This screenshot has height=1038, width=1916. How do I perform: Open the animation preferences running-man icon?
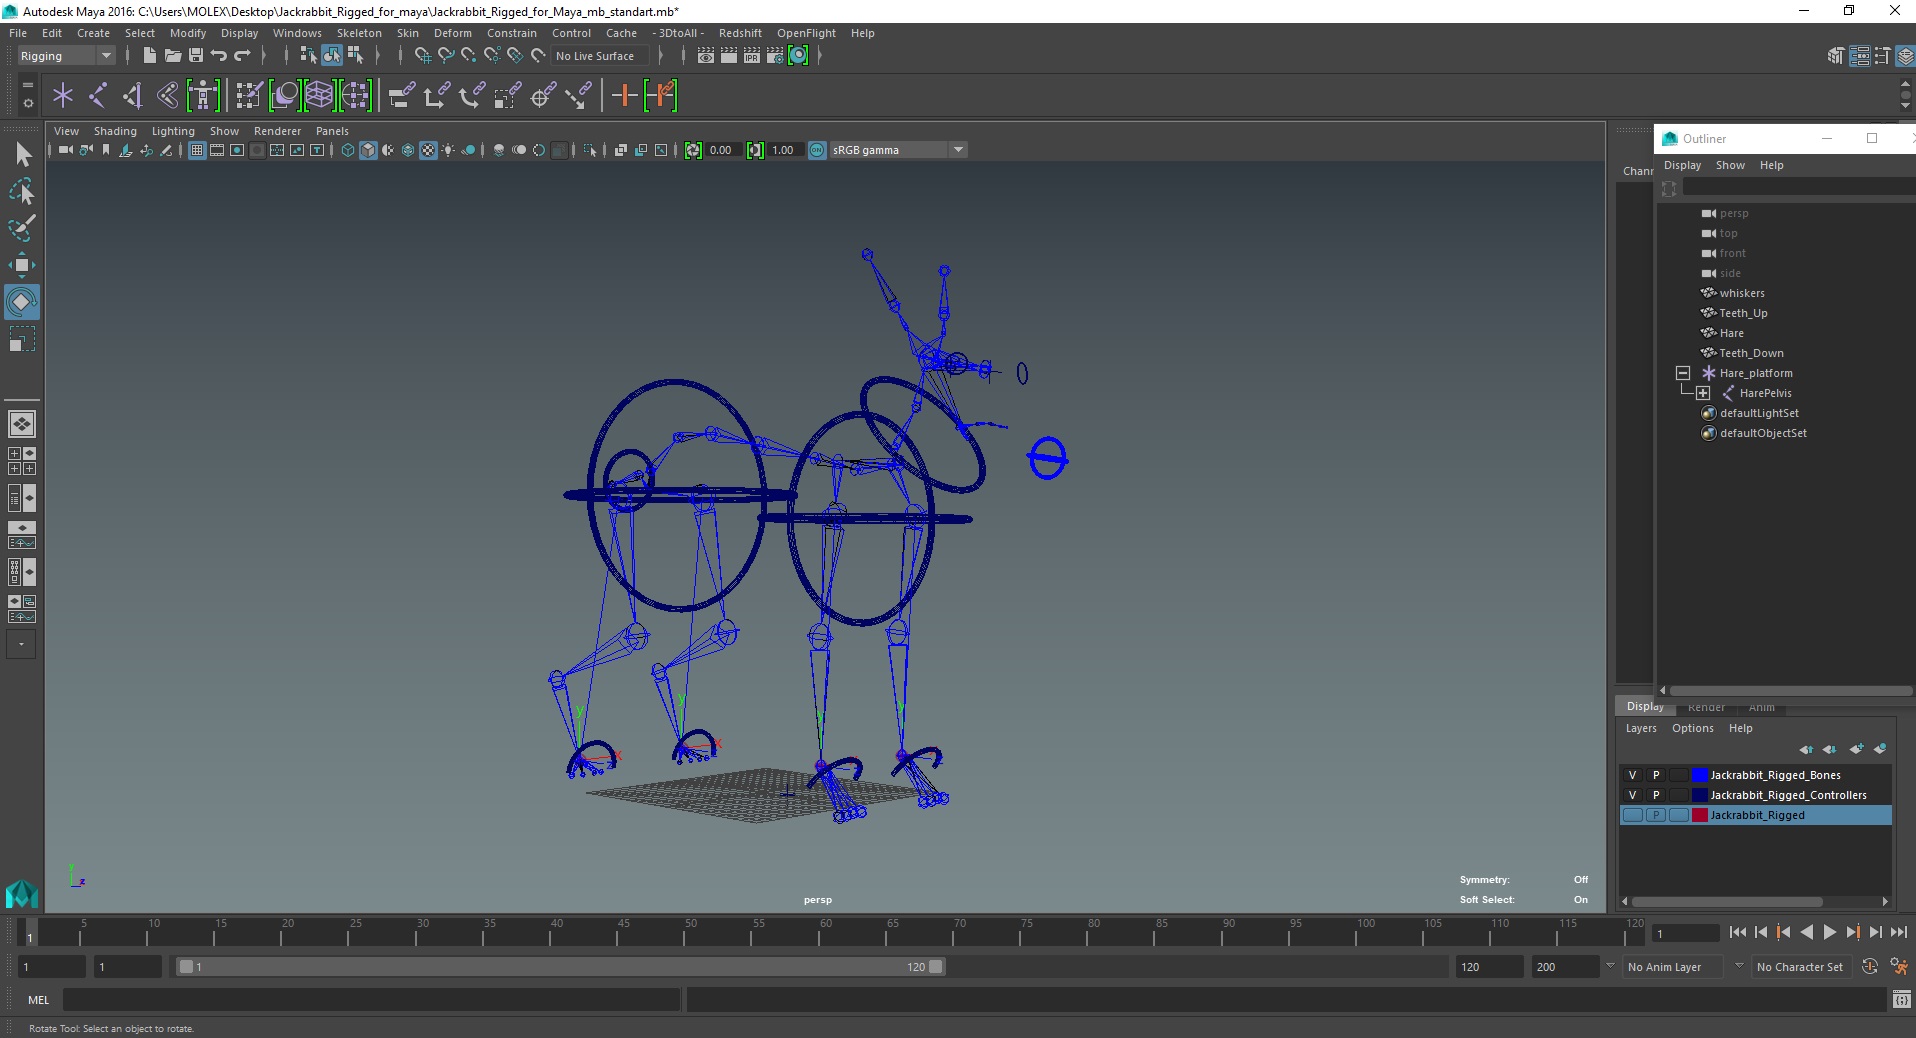(1898, 966)
